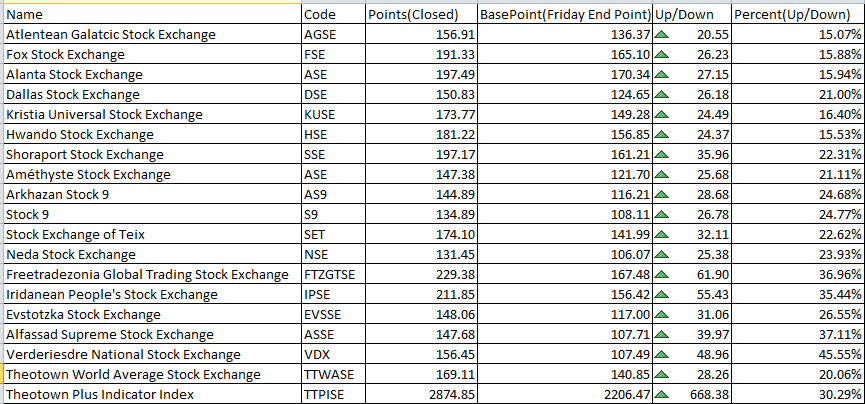Select the Up/Down header cell
The image size is (865, 404).
pyautogui.click(x=692, y=14)
